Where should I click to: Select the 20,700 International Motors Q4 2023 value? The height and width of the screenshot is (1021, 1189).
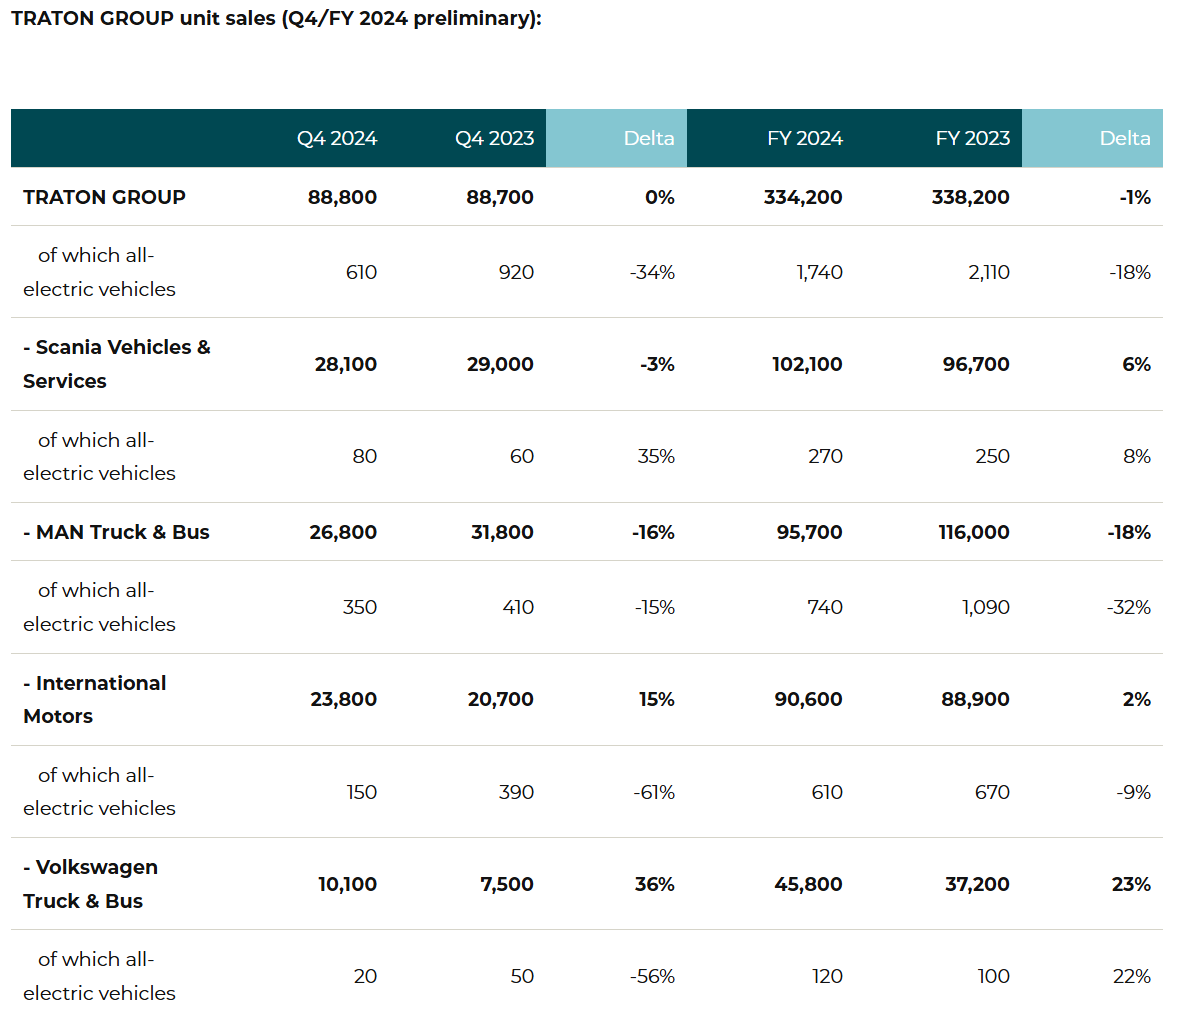pyautogui.click(x=500, y=699)
